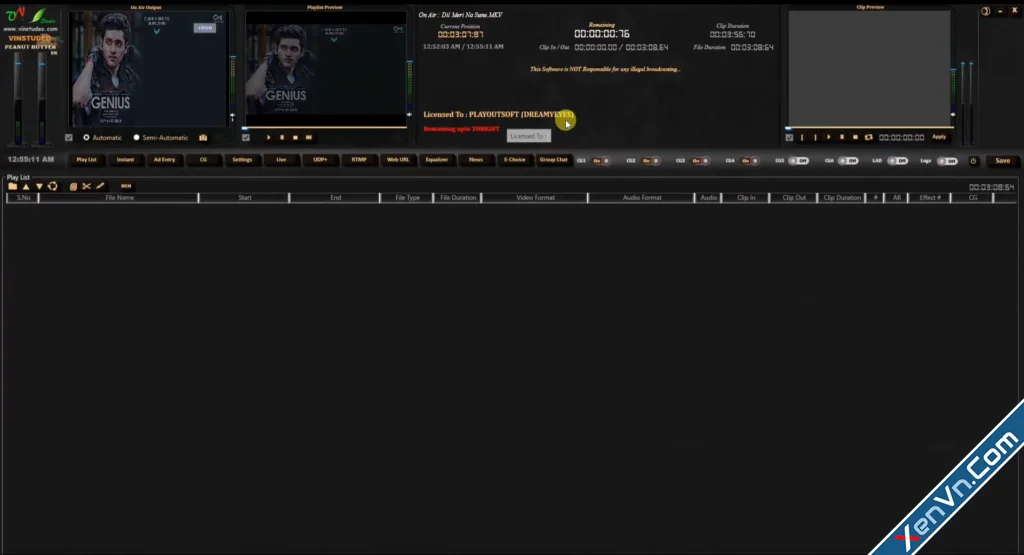Pause the Playlist Preview clip
This screenshot has width=1024, height=555.
[x=282, y=138]
